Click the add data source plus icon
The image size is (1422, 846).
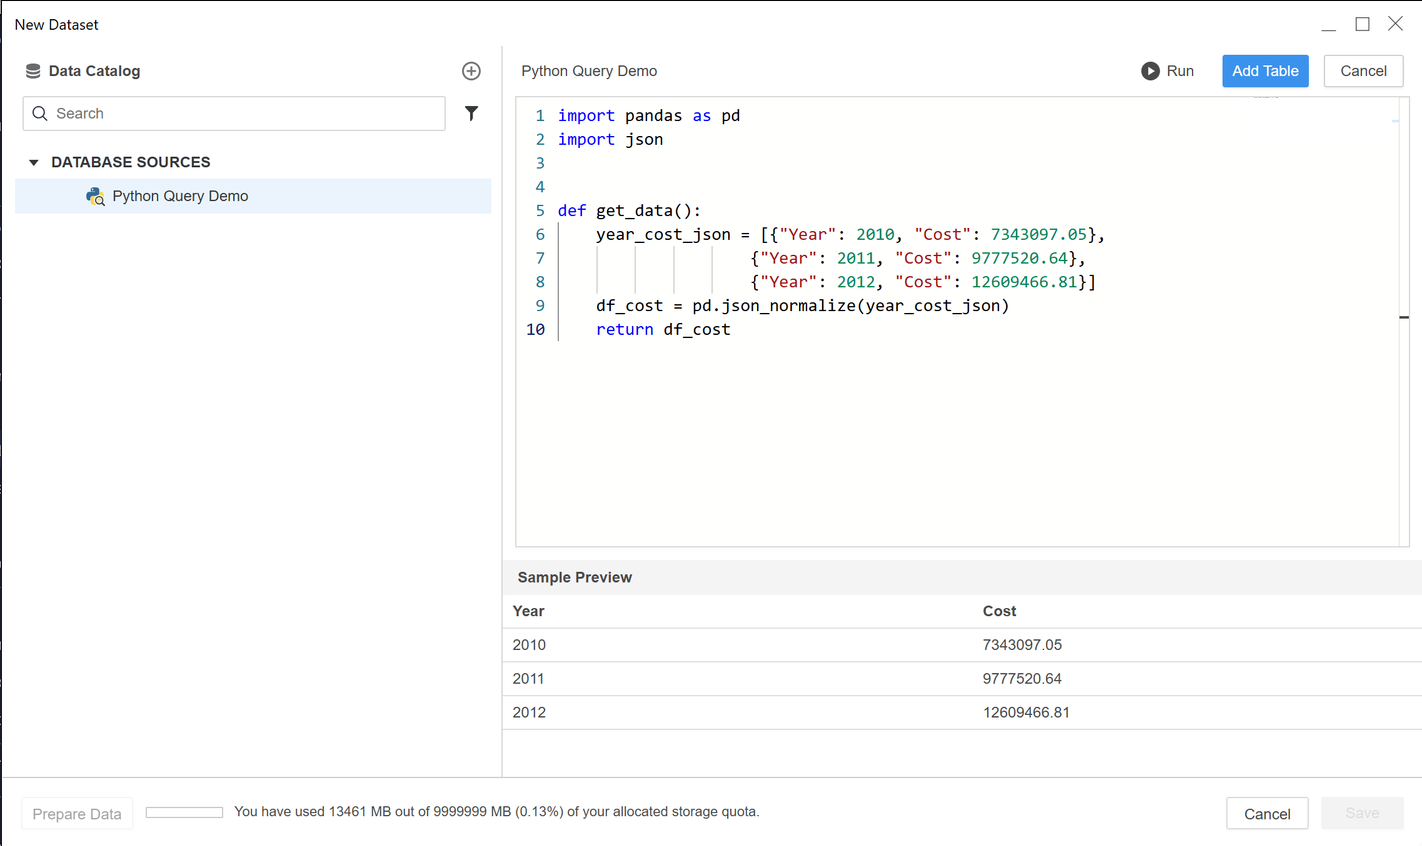pyautogui.click(x=471, y=71)
